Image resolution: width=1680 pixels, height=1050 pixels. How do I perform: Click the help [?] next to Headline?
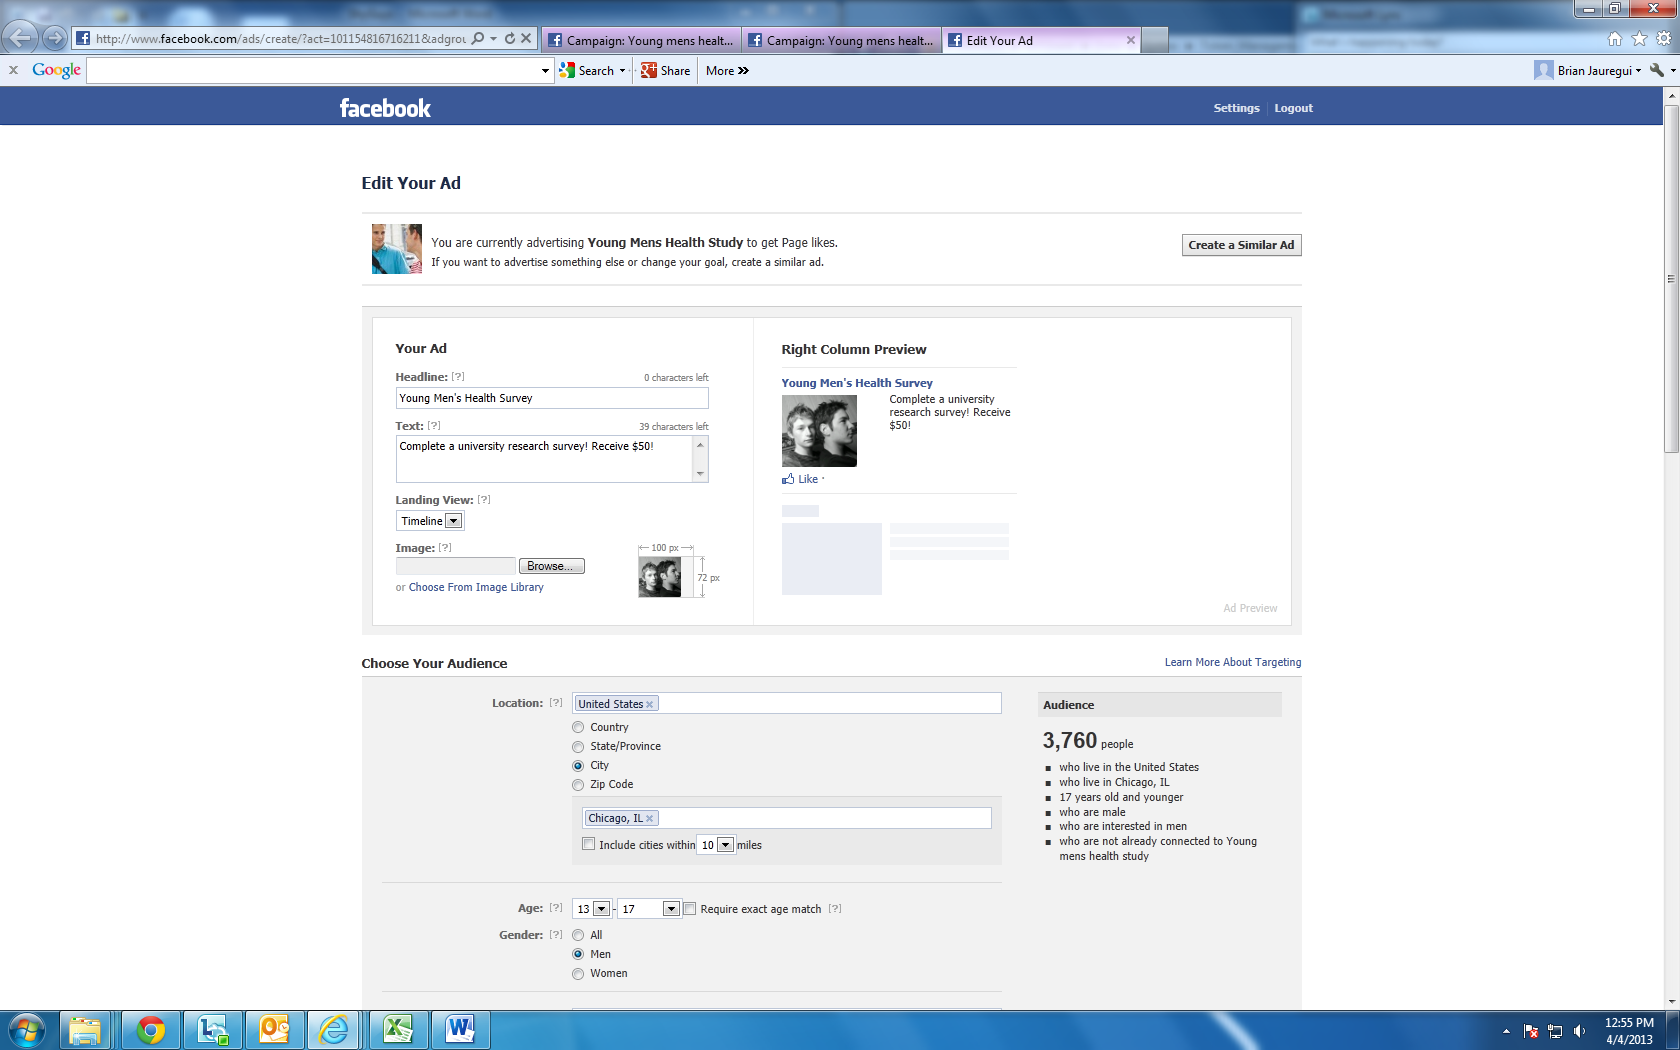[458, 377]
